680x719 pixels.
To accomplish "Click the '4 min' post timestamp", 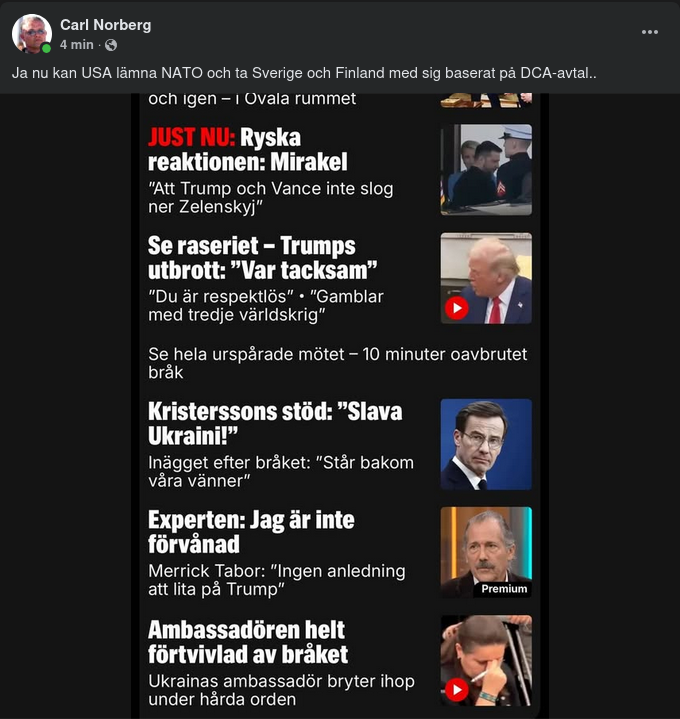I will (x=76, y=45).
